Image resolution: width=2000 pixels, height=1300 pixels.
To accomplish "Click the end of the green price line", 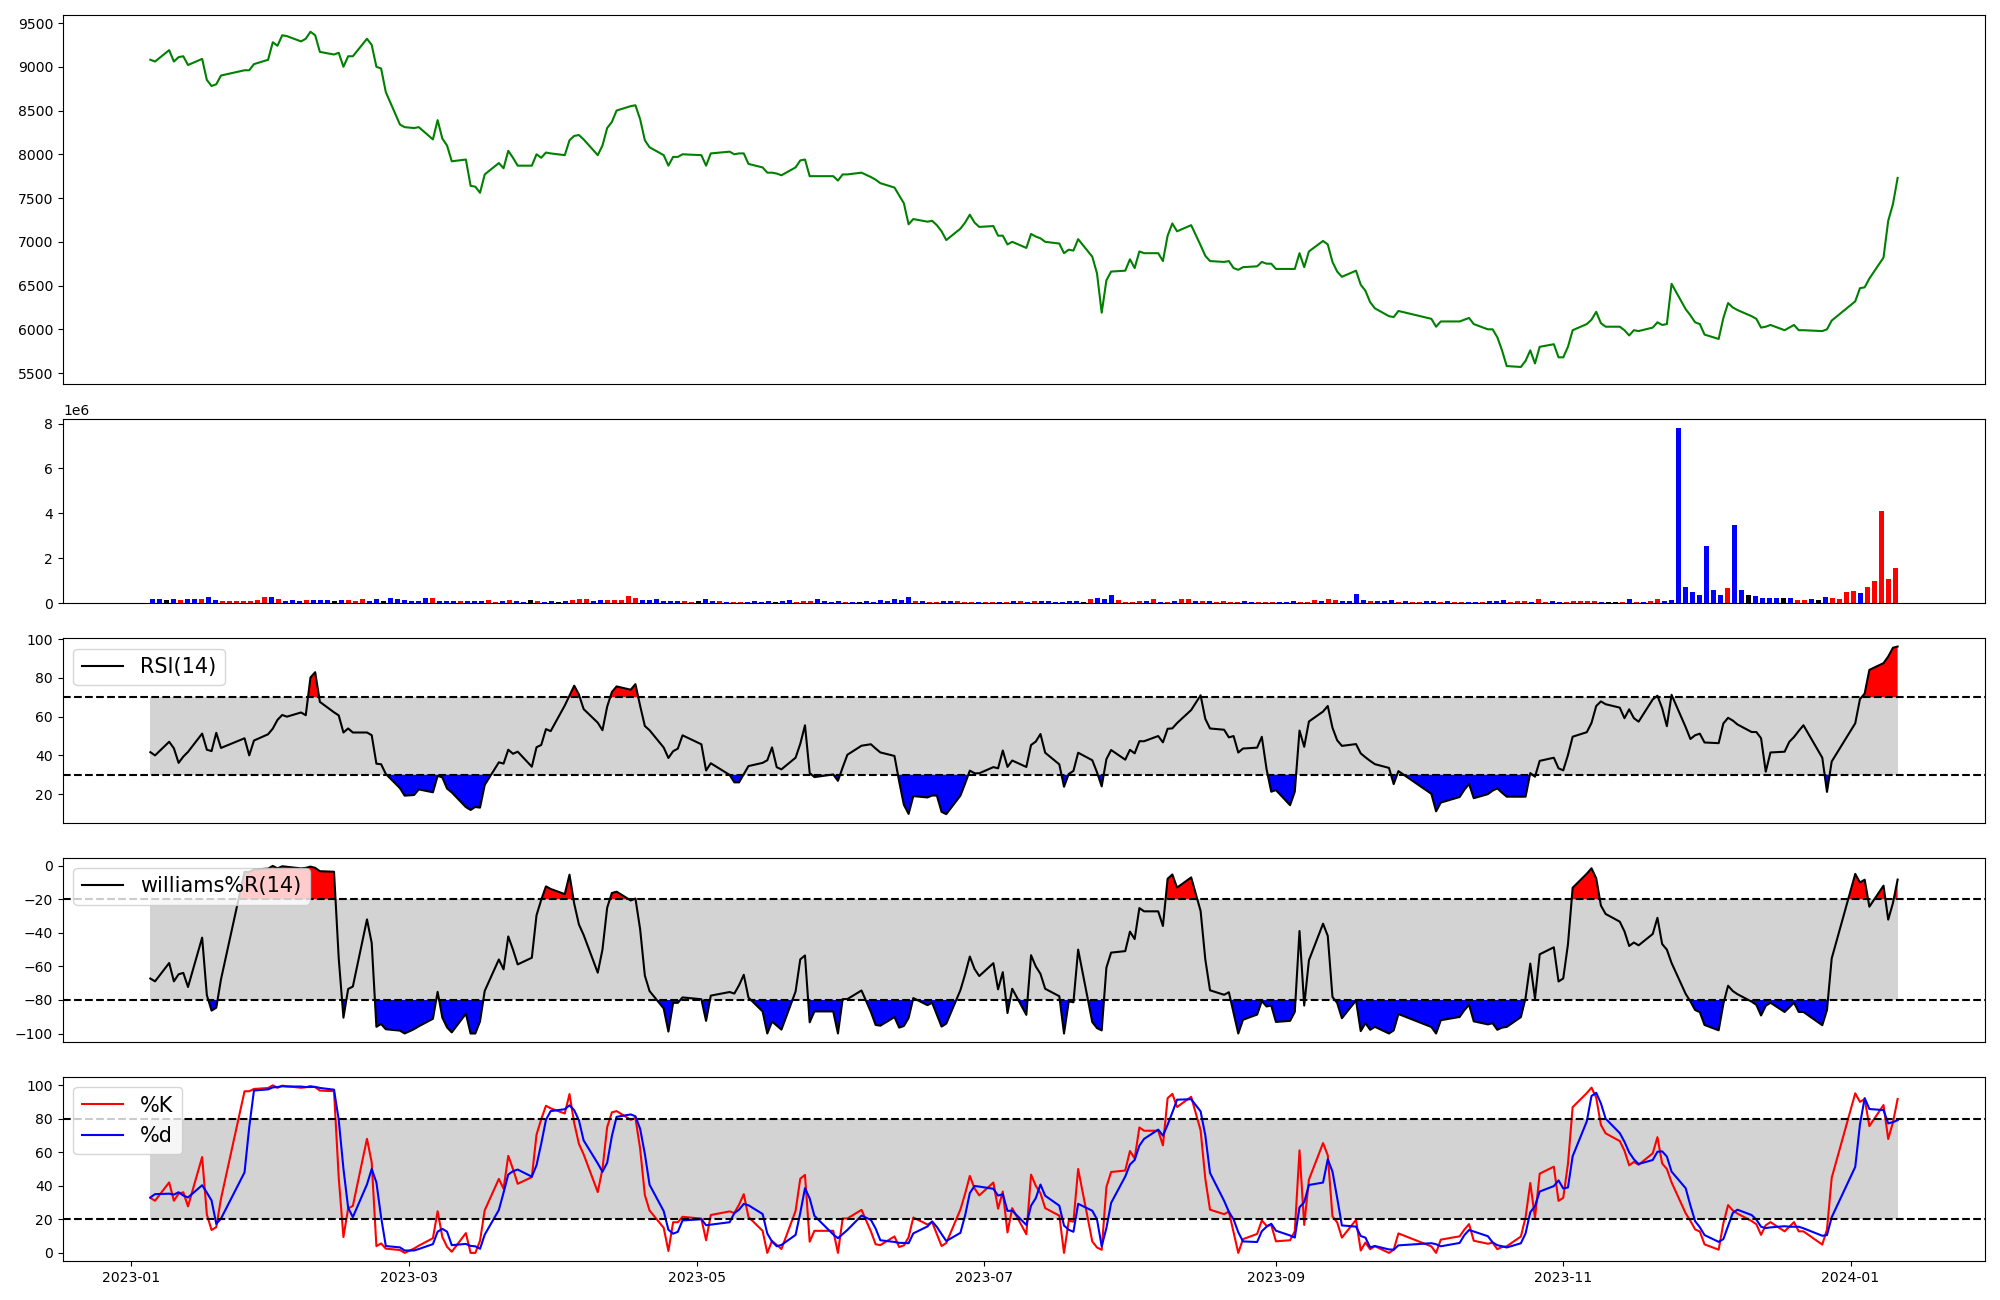I will coord(1897,178).
